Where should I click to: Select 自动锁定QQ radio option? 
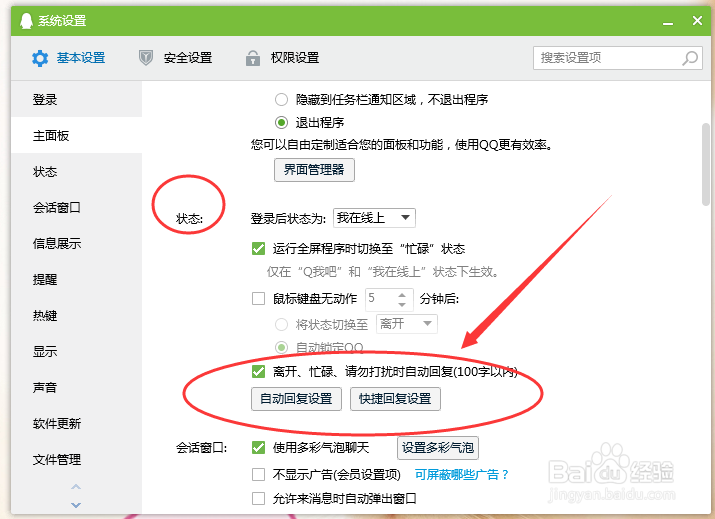(x=281, y=348)
